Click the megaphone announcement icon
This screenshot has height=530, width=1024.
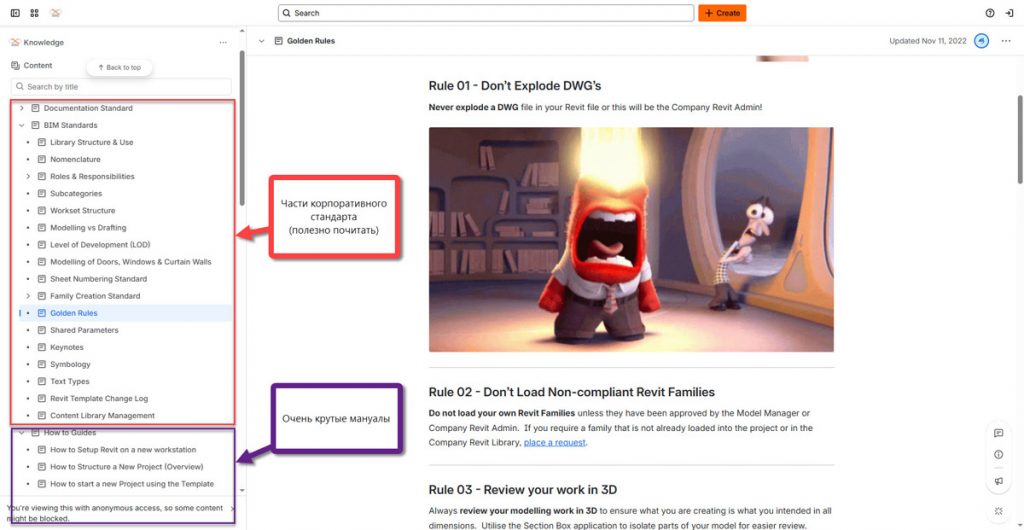(998, 481)
